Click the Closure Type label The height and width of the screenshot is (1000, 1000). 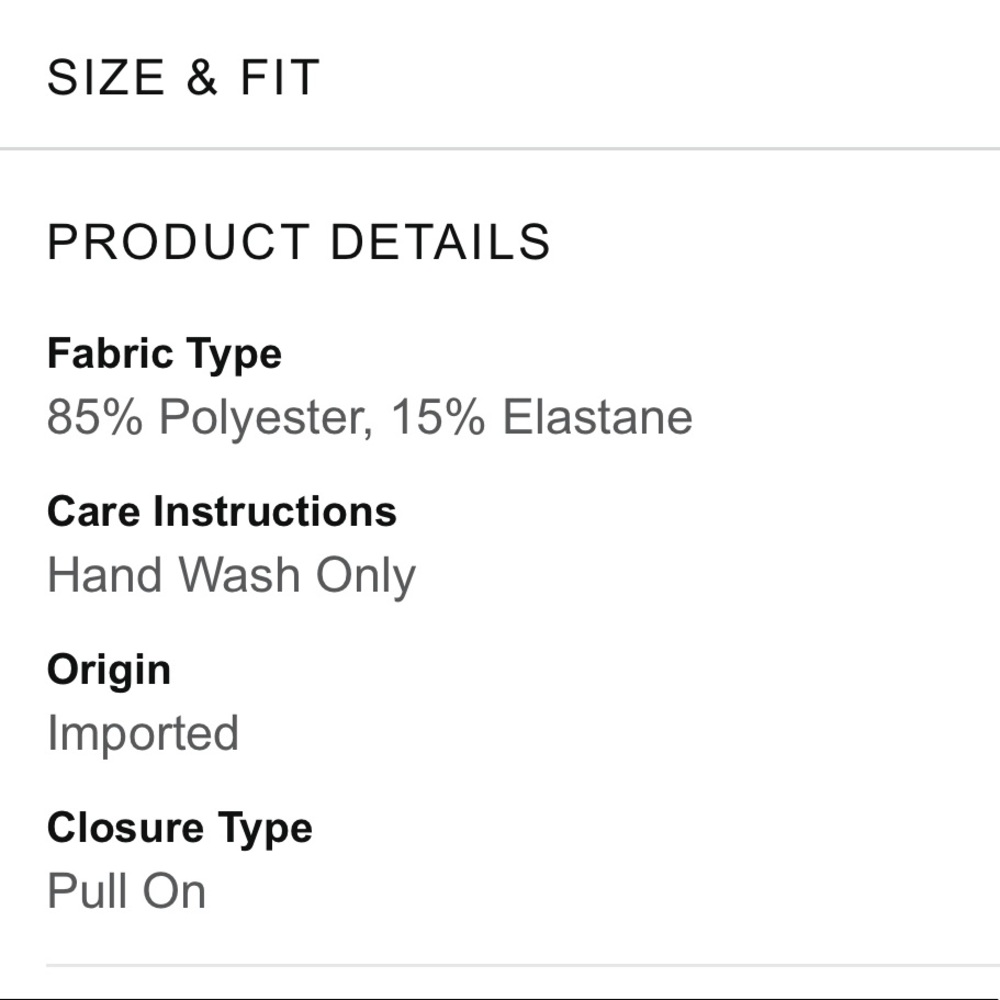pyautogui.click(x=179, y=828)
